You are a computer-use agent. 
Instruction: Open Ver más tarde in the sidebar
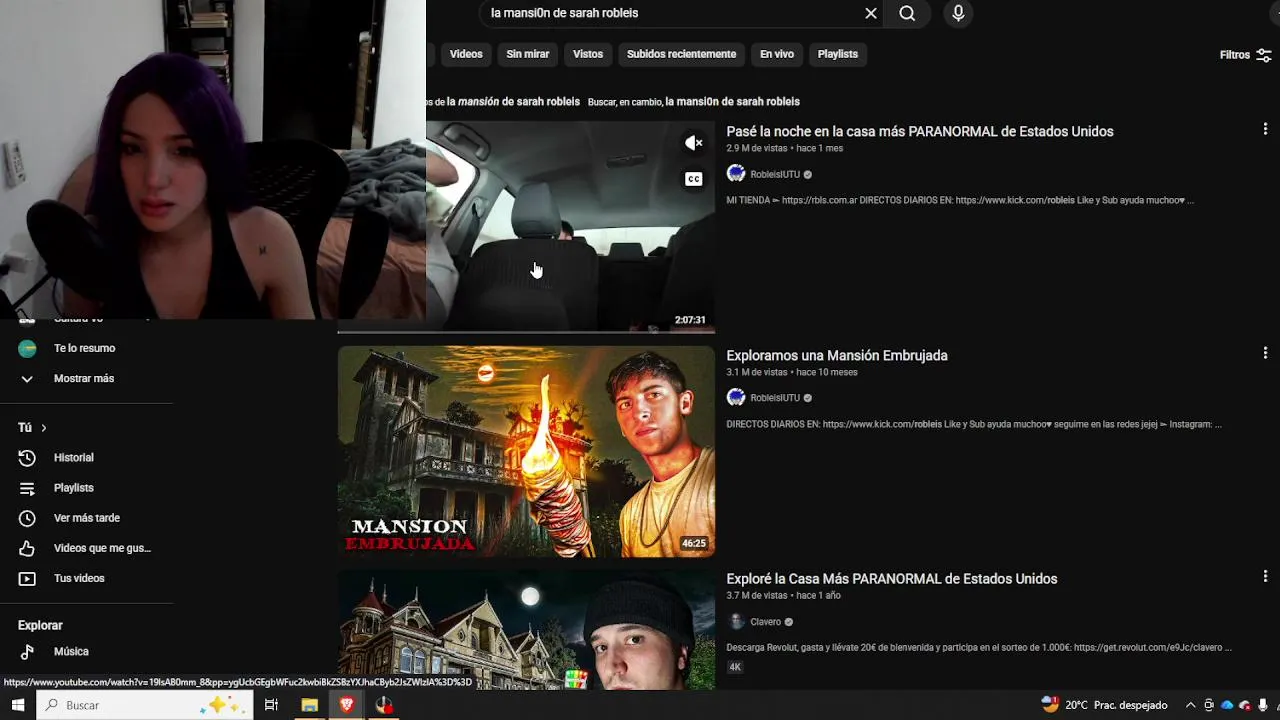tap(86, 517)
